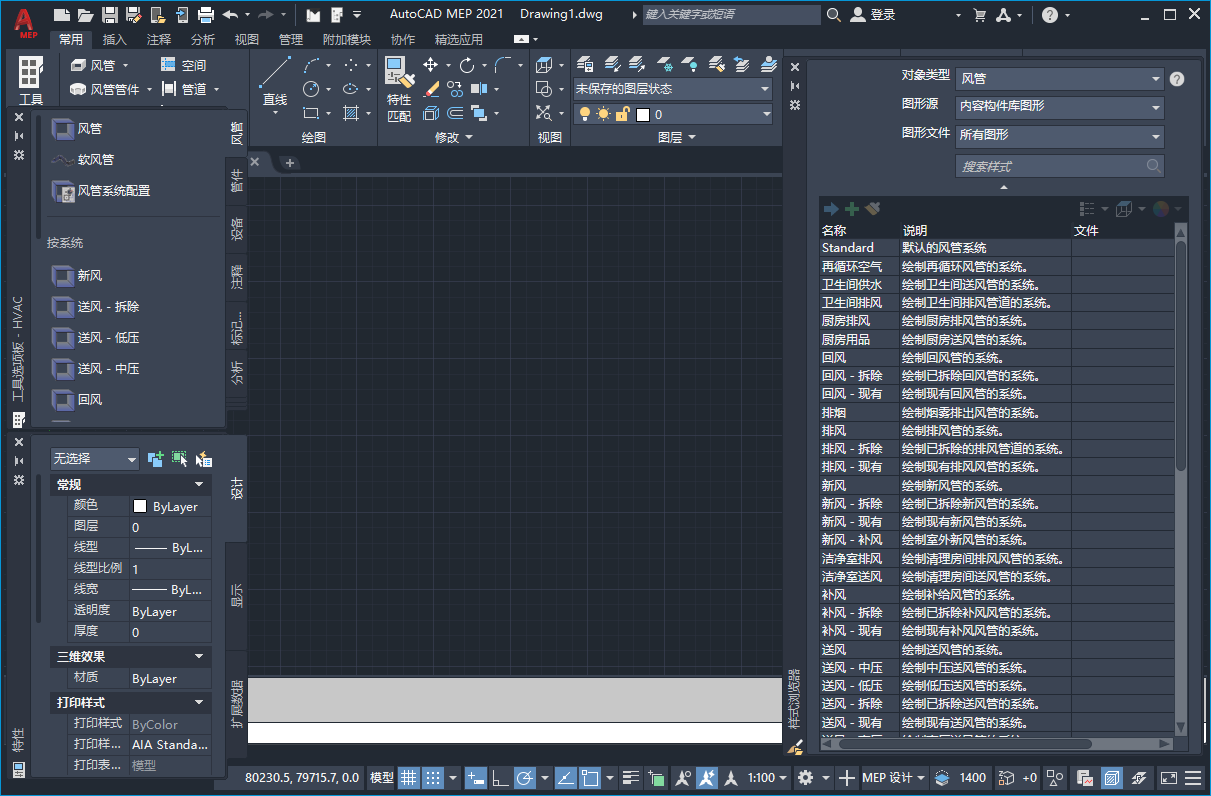The height and width of the screenshot is (796, 1211).
Task: Toggle the layer on/off lightbulb icon
Action: pyautogui.click(x=585, y=114)
